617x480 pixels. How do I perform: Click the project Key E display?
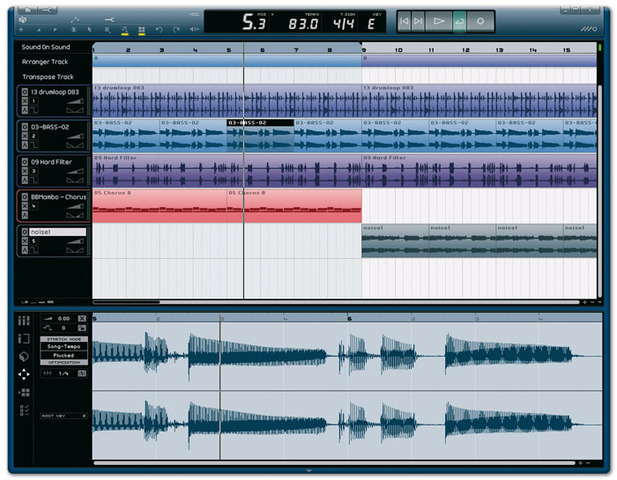click(371, 24)
